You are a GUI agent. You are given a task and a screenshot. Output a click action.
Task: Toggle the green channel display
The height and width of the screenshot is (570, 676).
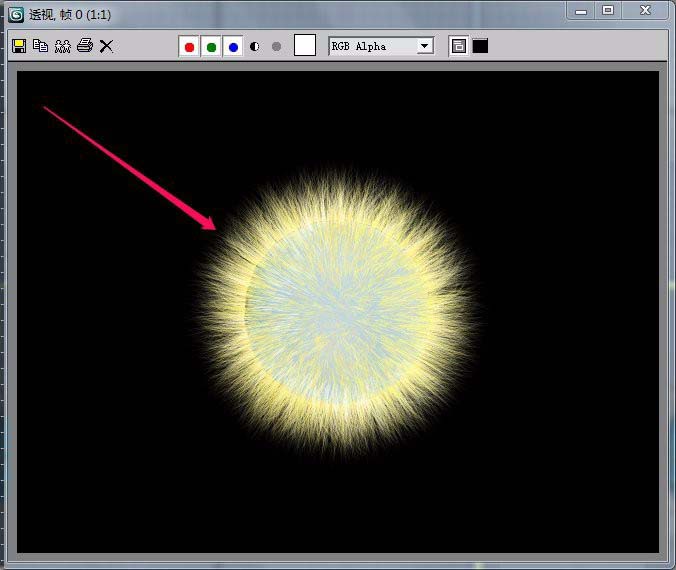211,47
